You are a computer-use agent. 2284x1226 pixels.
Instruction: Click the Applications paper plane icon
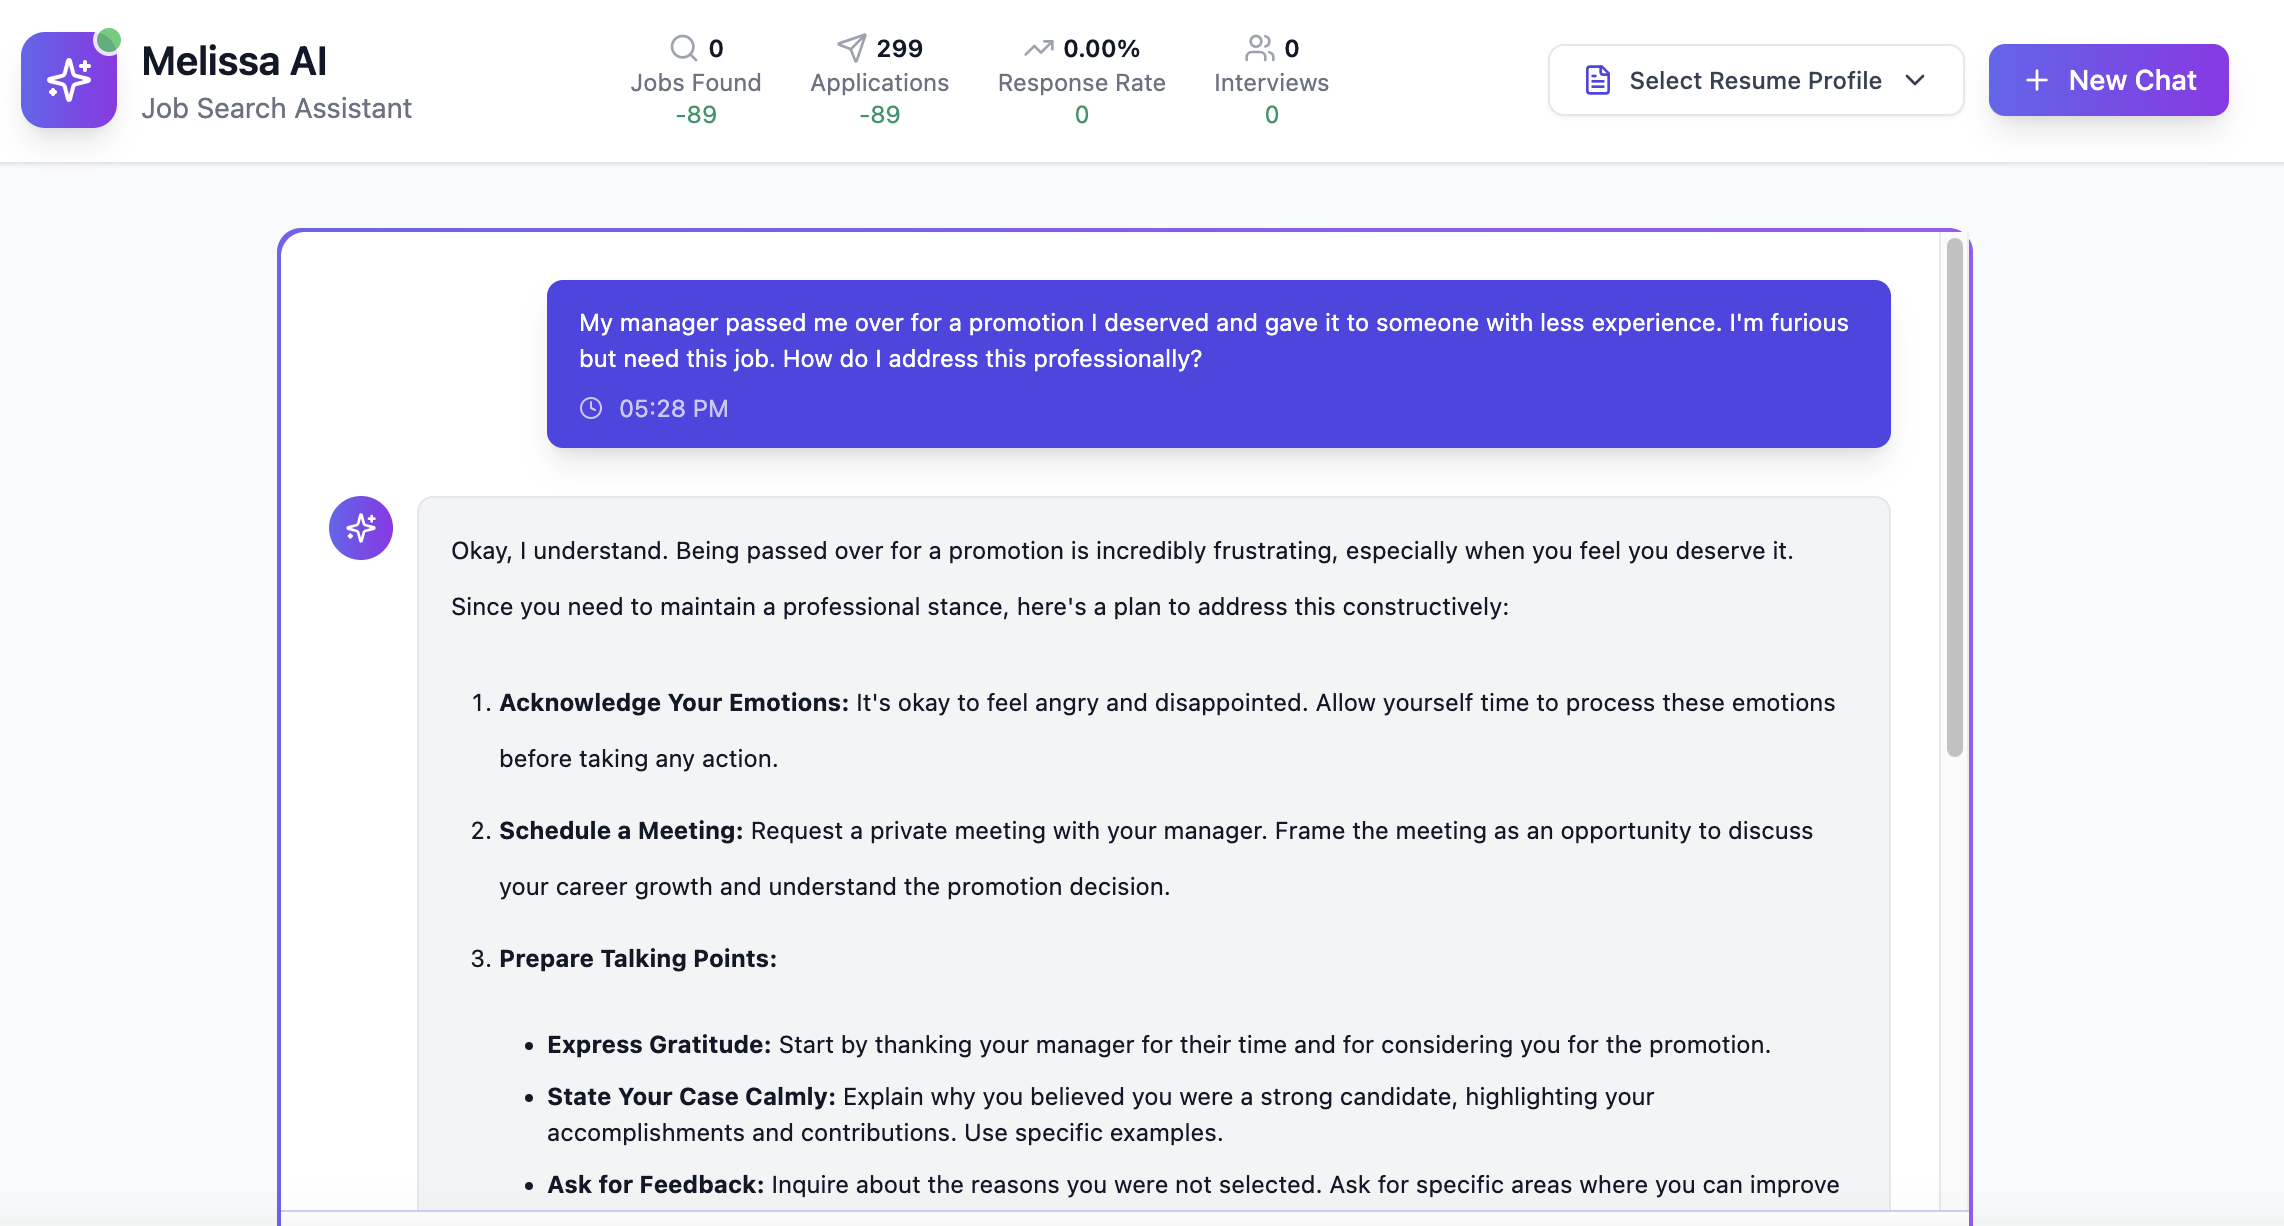[851, 48]
